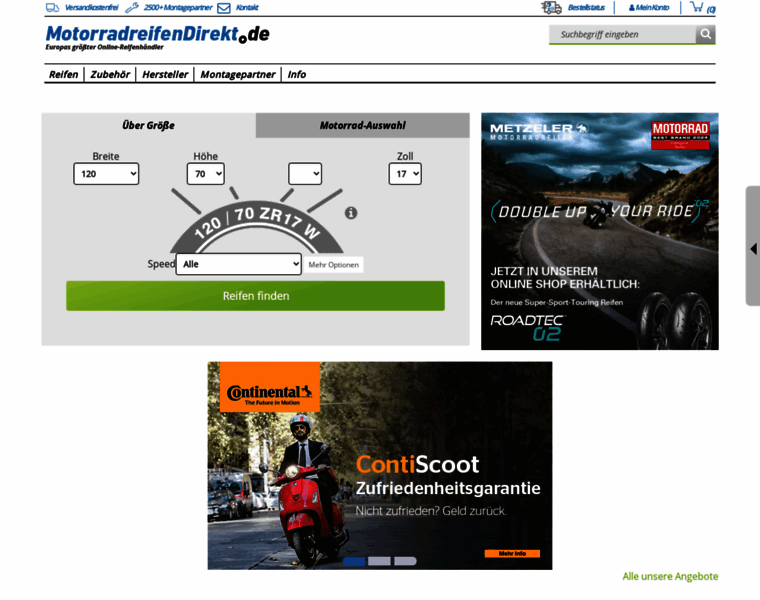Click the tire size info icon
Screen dimensions: 760x600
pos(351,213)
